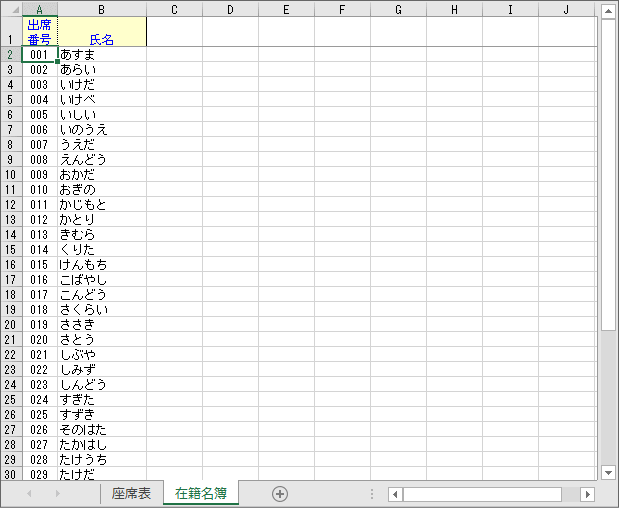Click the tab bar resize handle dots
This screenshot has height=508, width=619.
point(372,494)
